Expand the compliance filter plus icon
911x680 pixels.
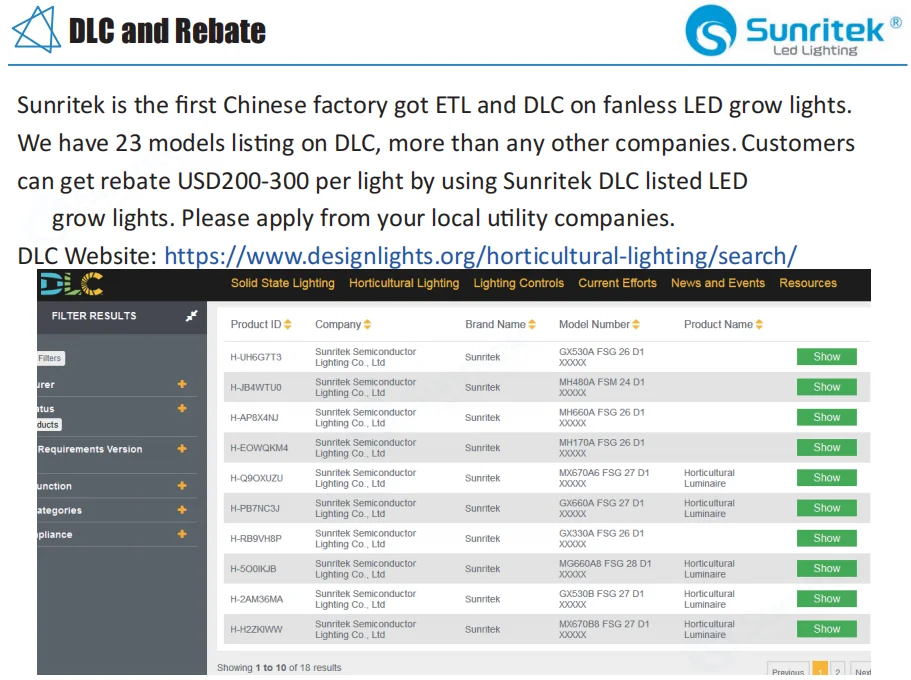(182, 534)
